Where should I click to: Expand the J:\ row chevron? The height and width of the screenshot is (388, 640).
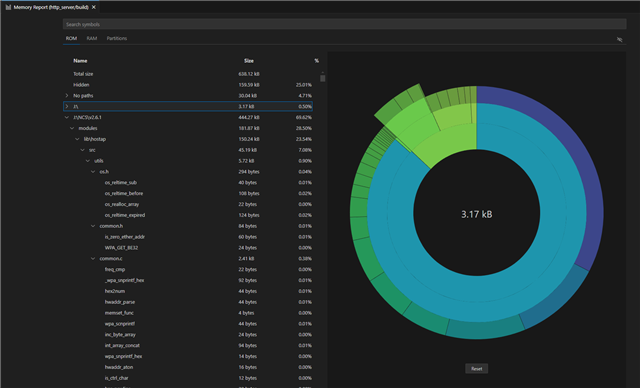tap(67, 106)
